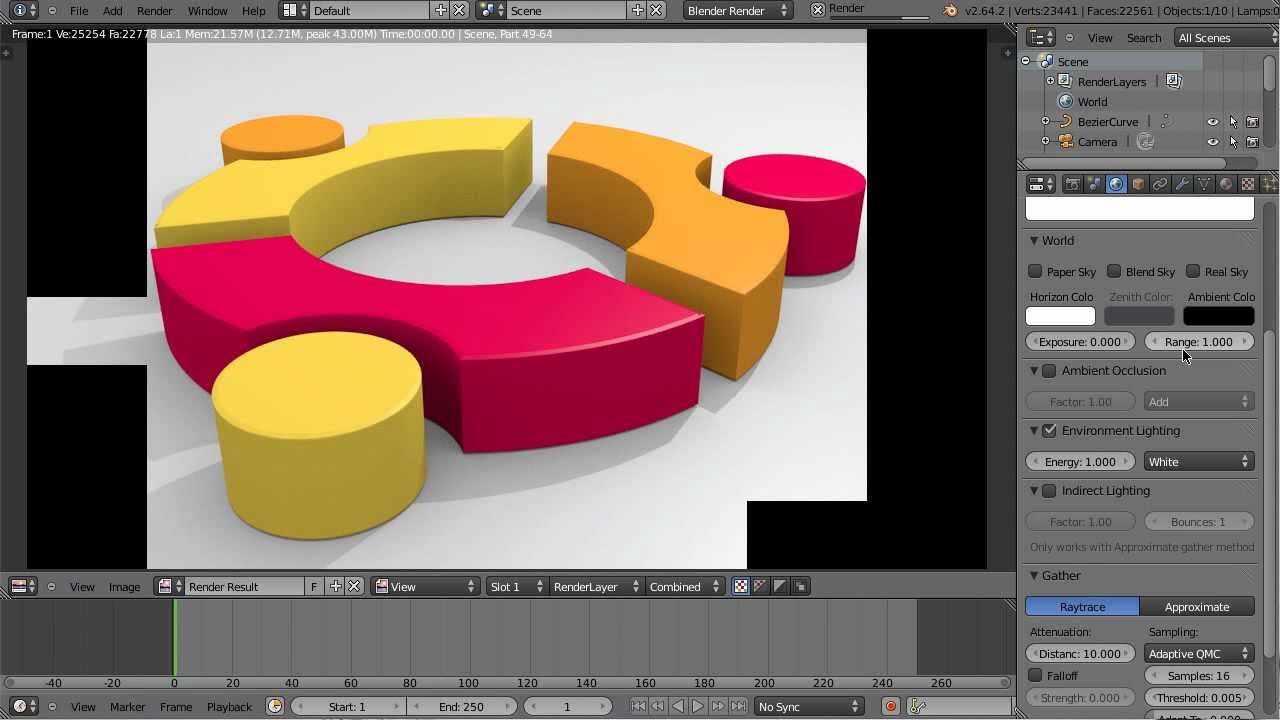
Task: Enable the Real Sky checkbox
Action: click(1193, 271)
